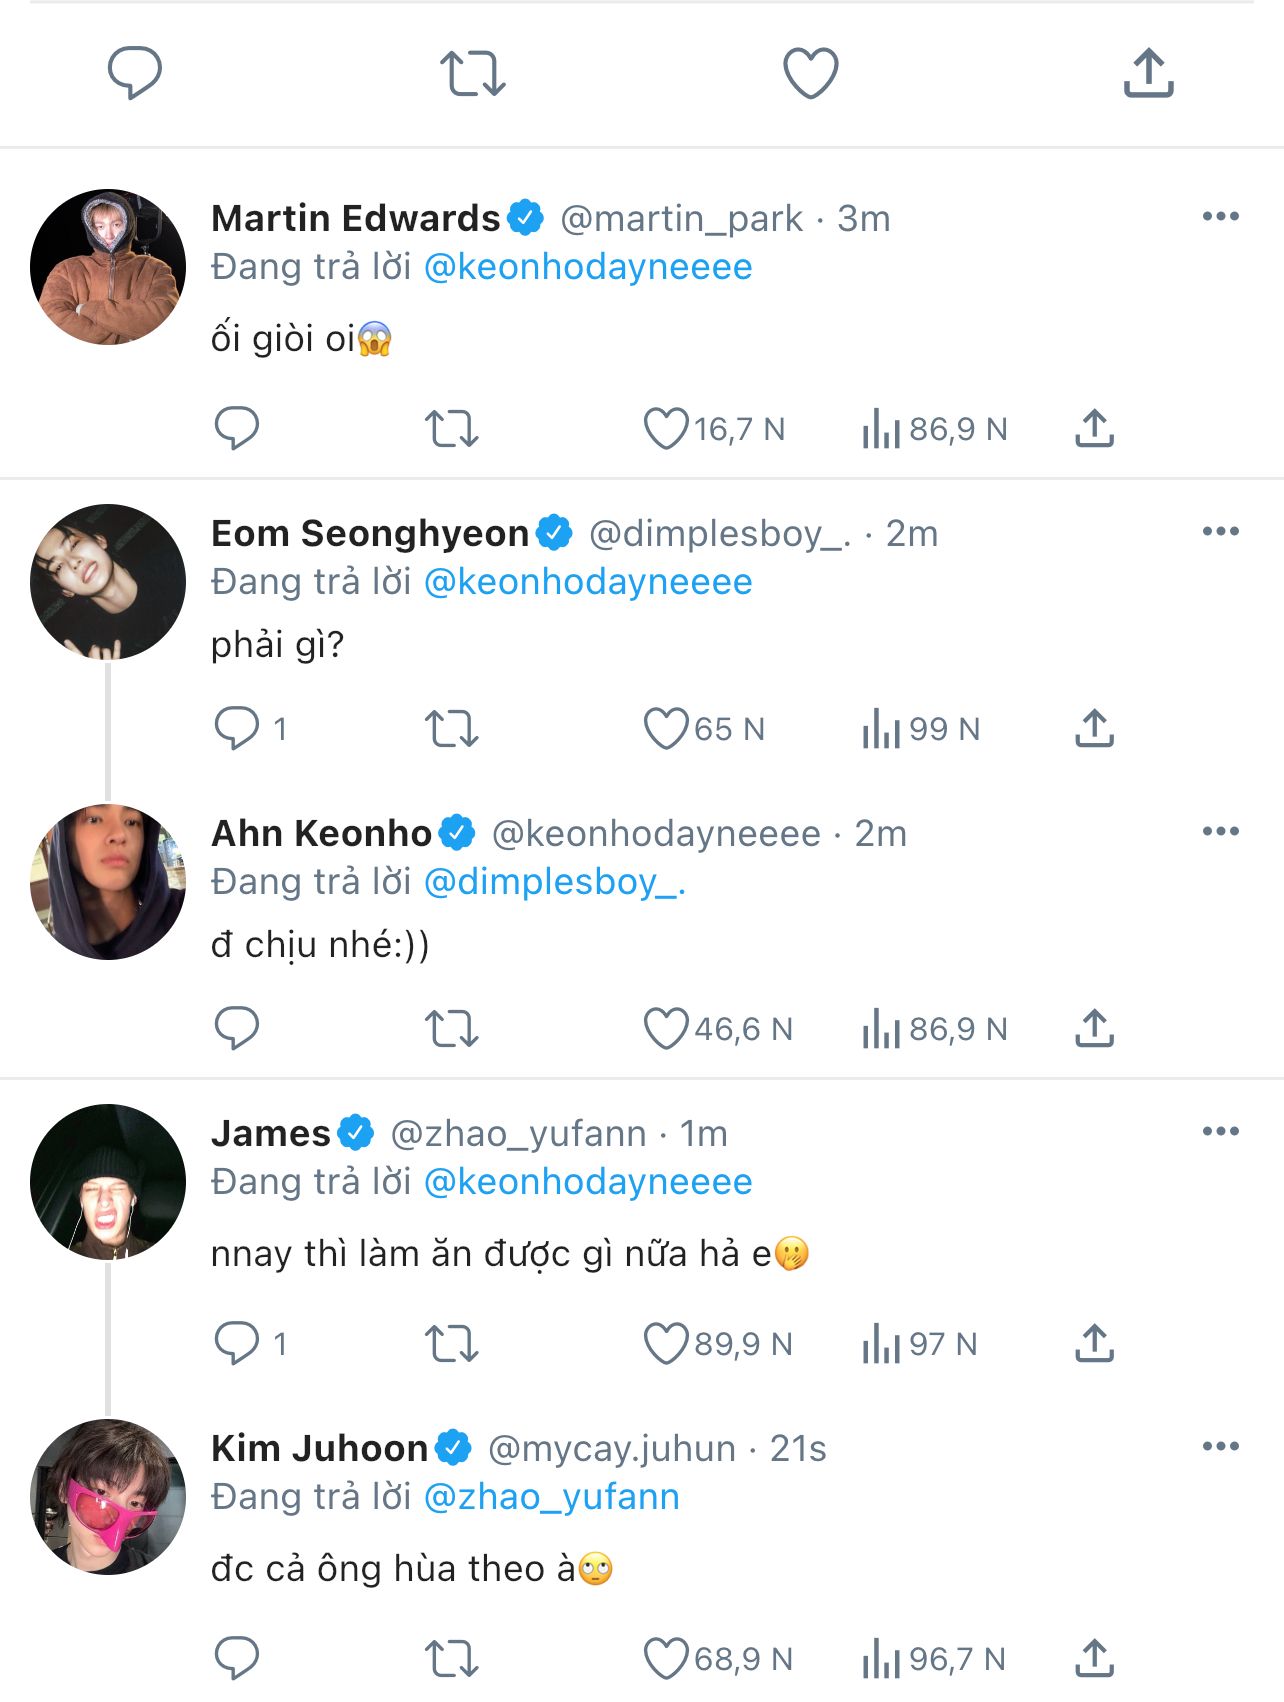Image resolution: width=1284 pixels, height=1702 pixels.
Task: Expand the three-dot menu on Kim Juhoon's tweet
Action: pyautogui.click(x=1220, y=1447)
